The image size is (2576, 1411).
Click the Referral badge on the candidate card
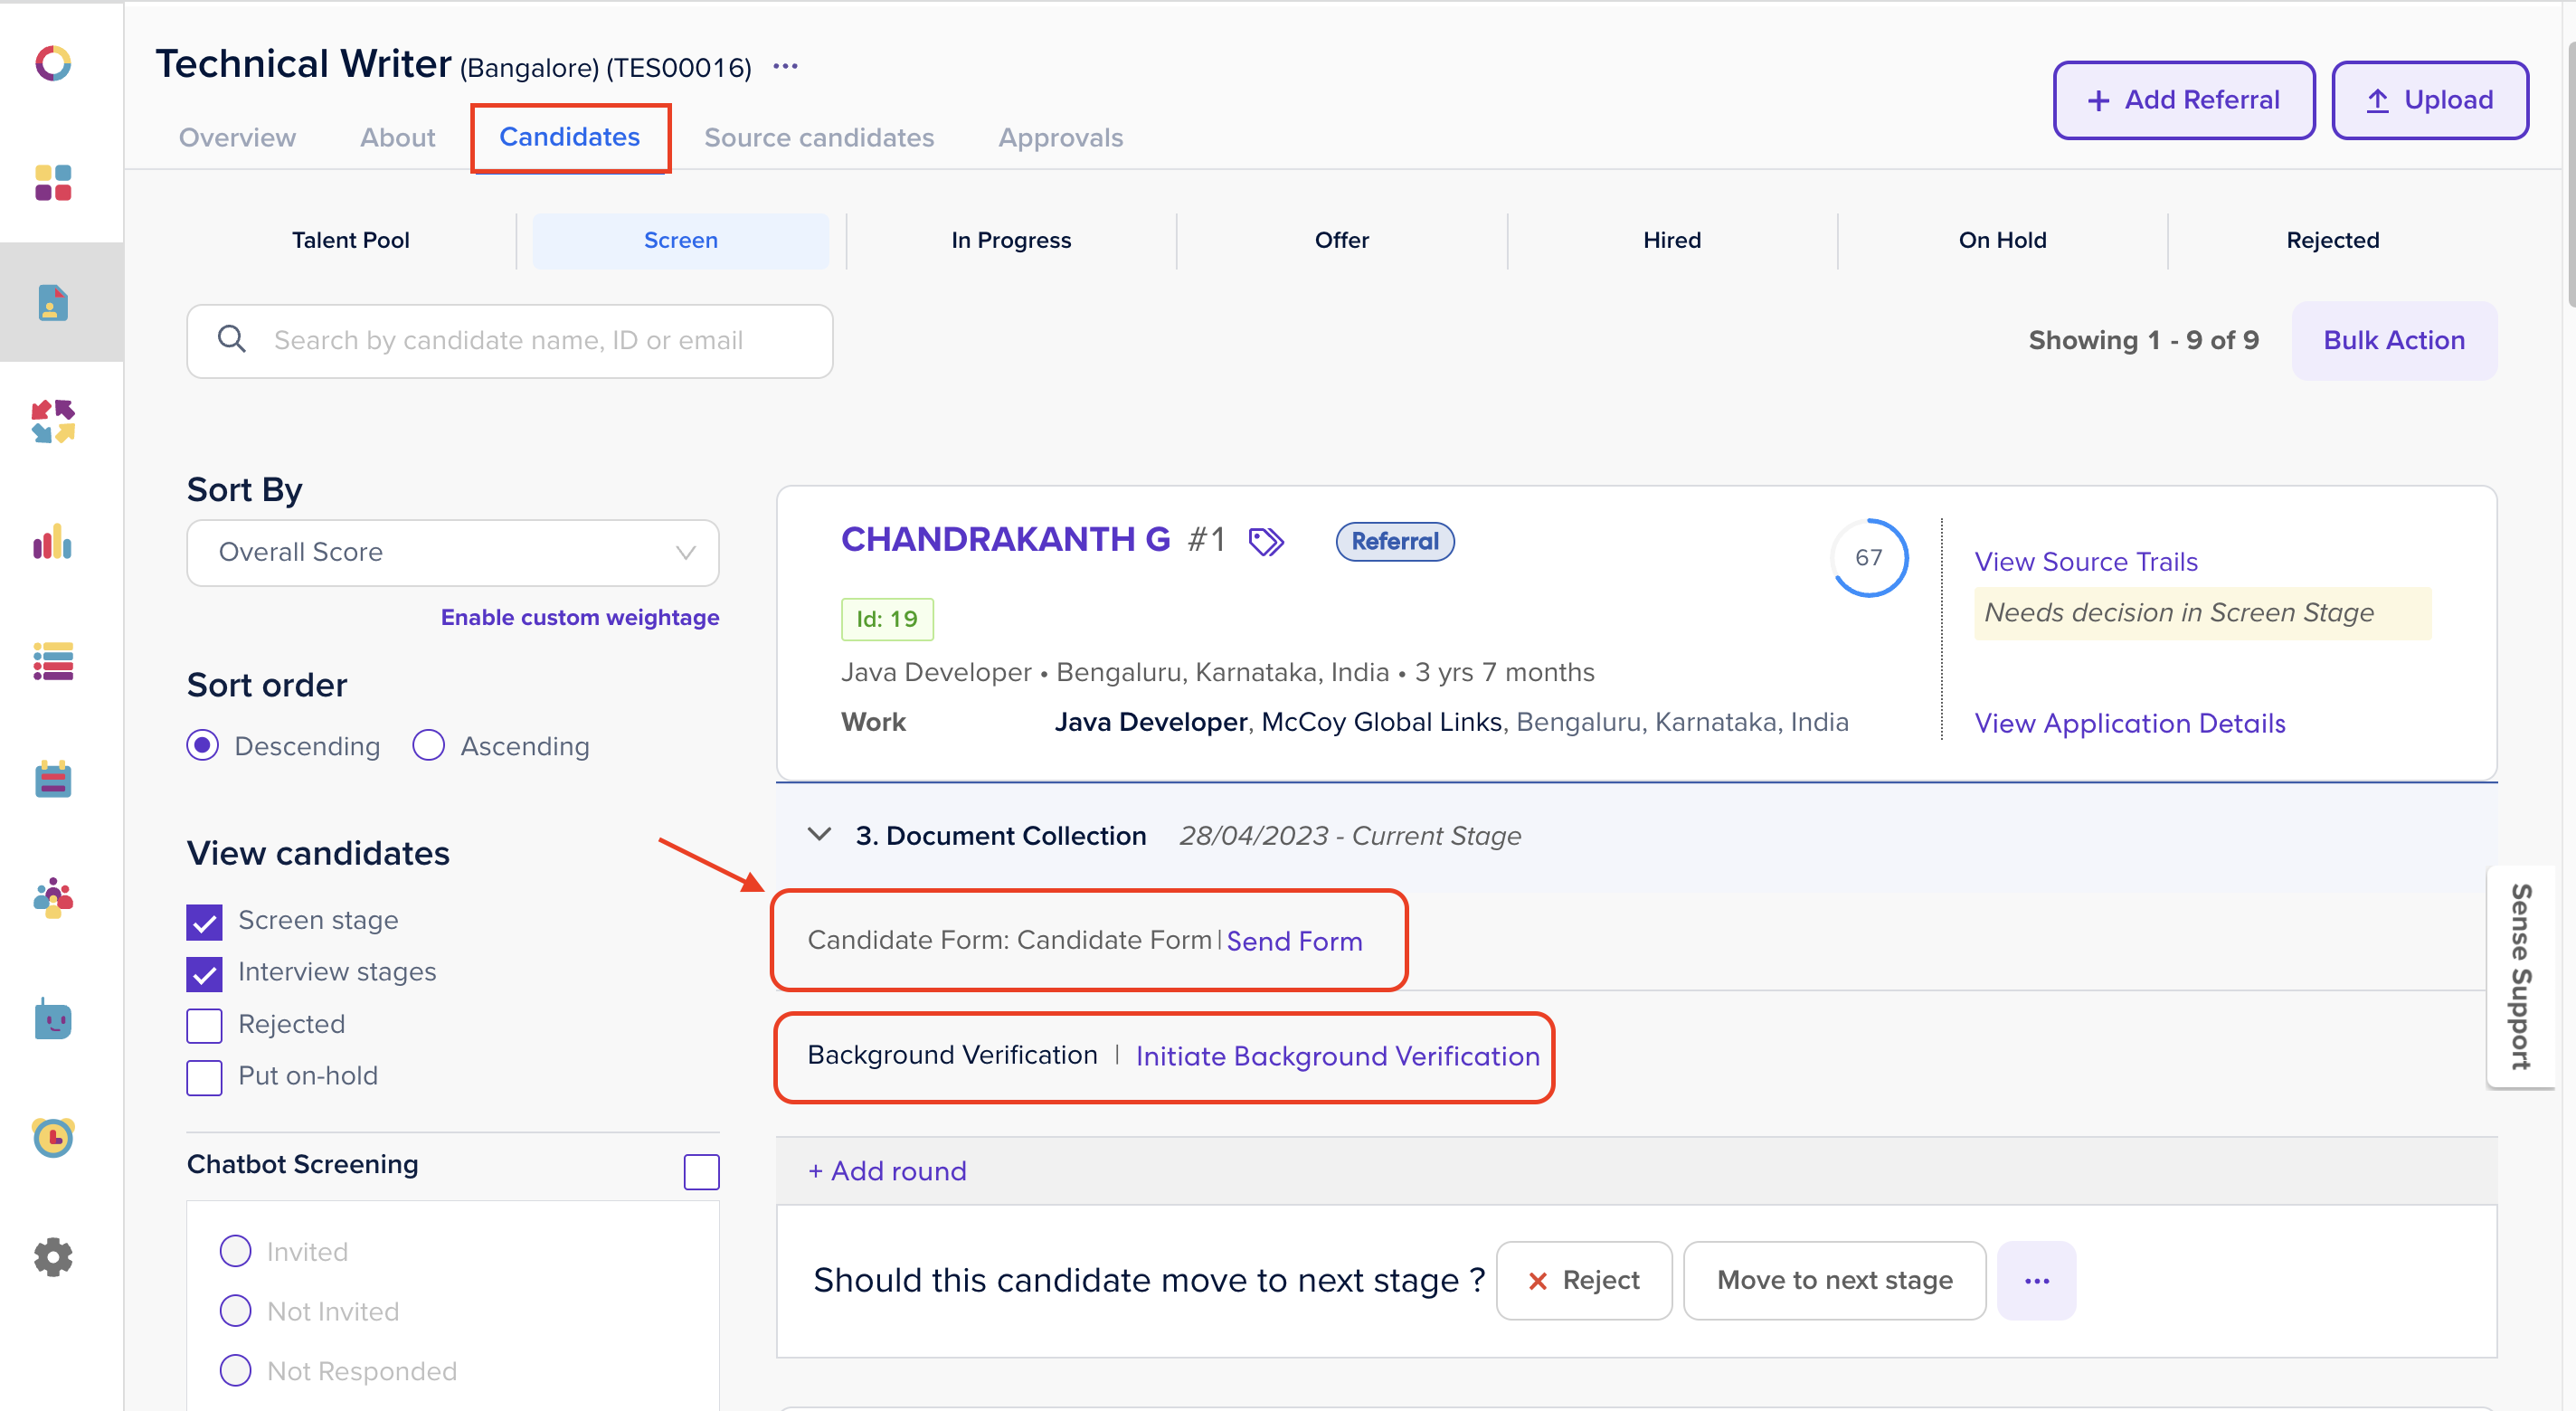[1394, 542]
